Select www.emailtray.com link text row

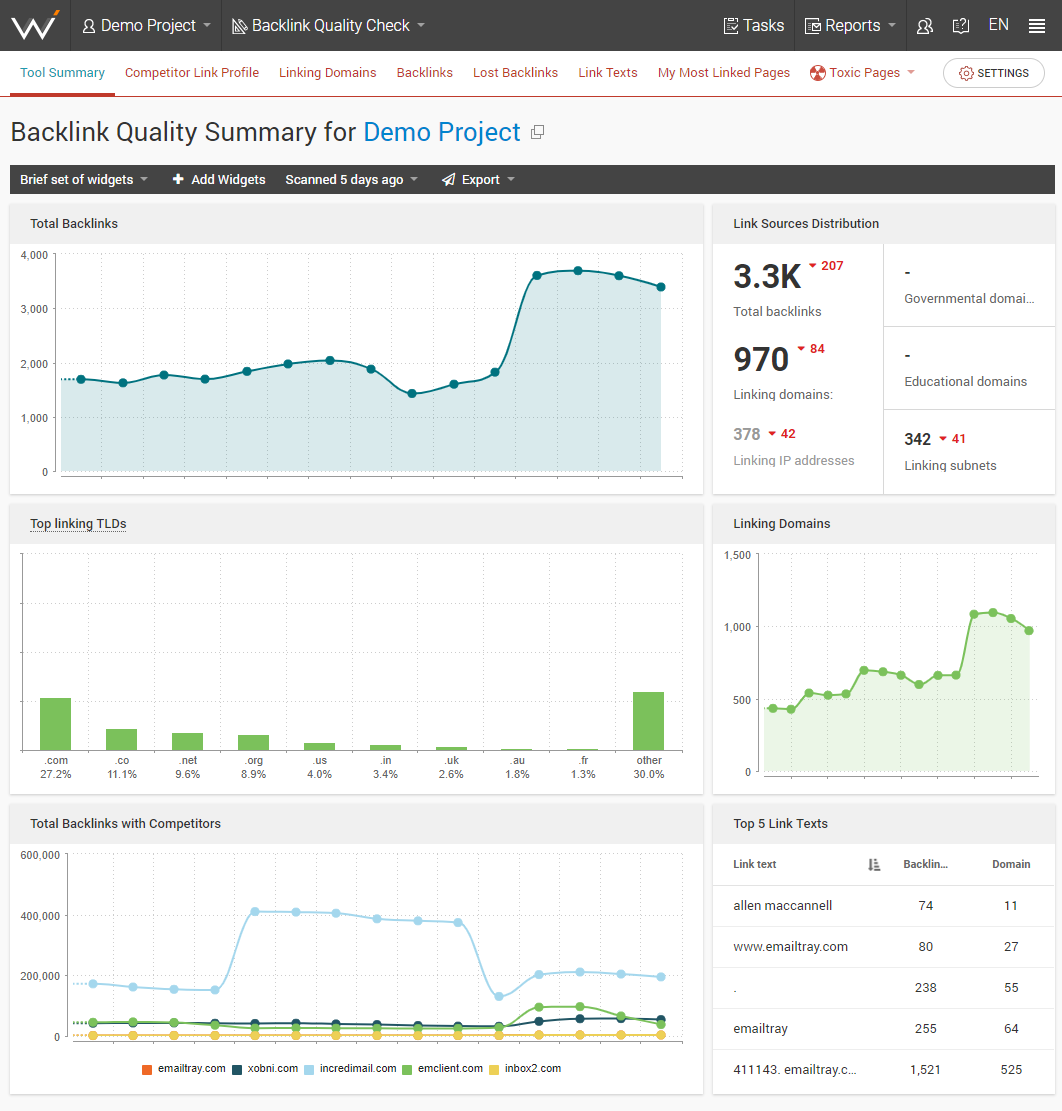[883, 947]
